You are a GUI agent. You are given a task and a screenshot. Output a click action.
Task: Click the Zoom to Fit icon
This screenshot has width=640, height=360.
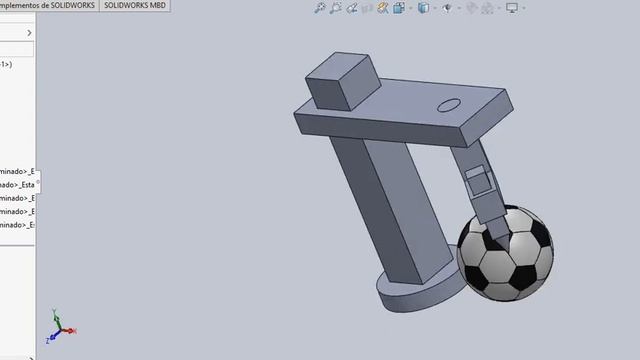pyautogui.click(x=320, y=8)
